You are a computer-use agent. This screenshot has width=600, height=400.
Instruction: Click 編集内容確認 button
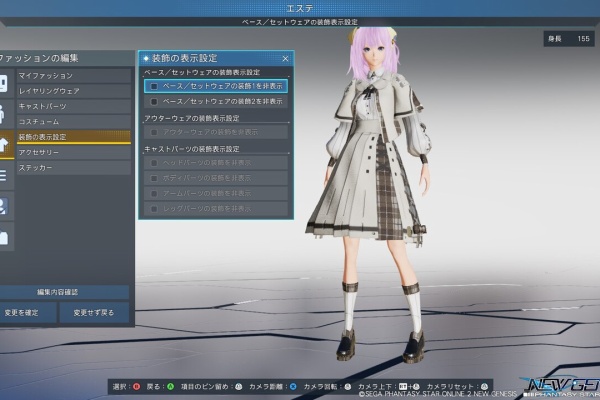(64, 292)
